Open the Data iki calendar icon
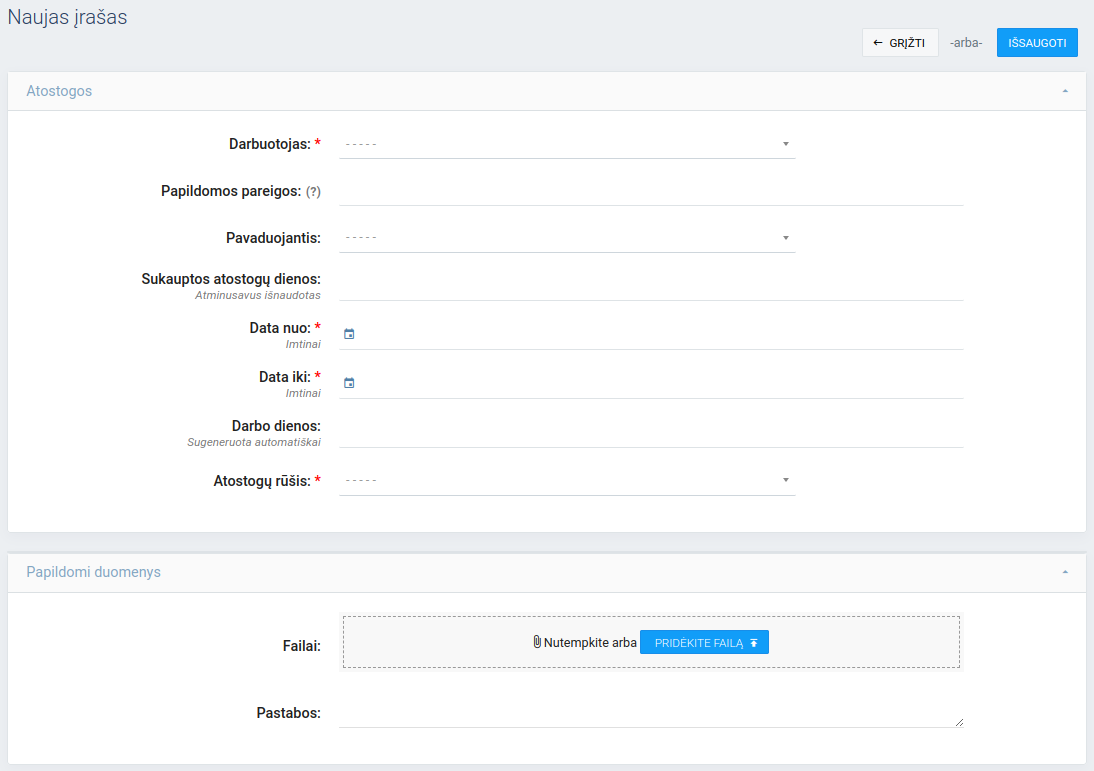This screenshot has height=771, width=1094. click(x=349, y=383)
